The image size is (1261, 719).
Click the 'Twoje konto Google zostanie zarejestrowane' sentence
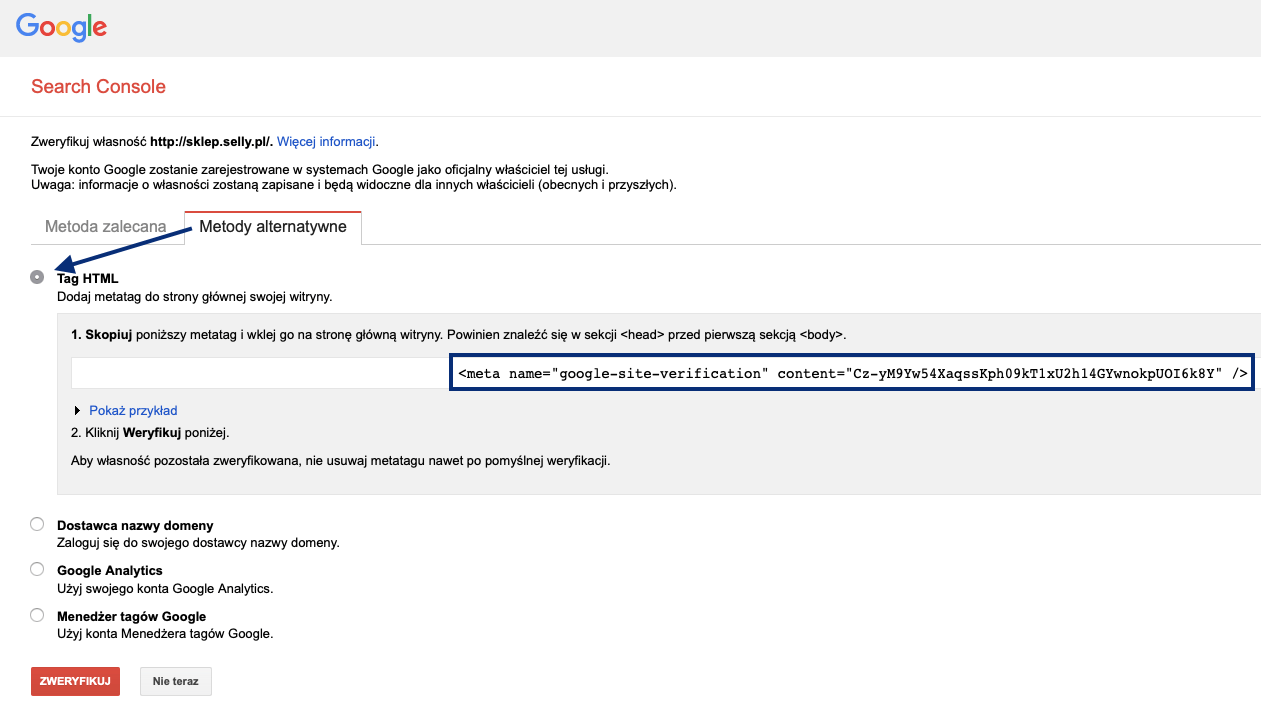320,170
